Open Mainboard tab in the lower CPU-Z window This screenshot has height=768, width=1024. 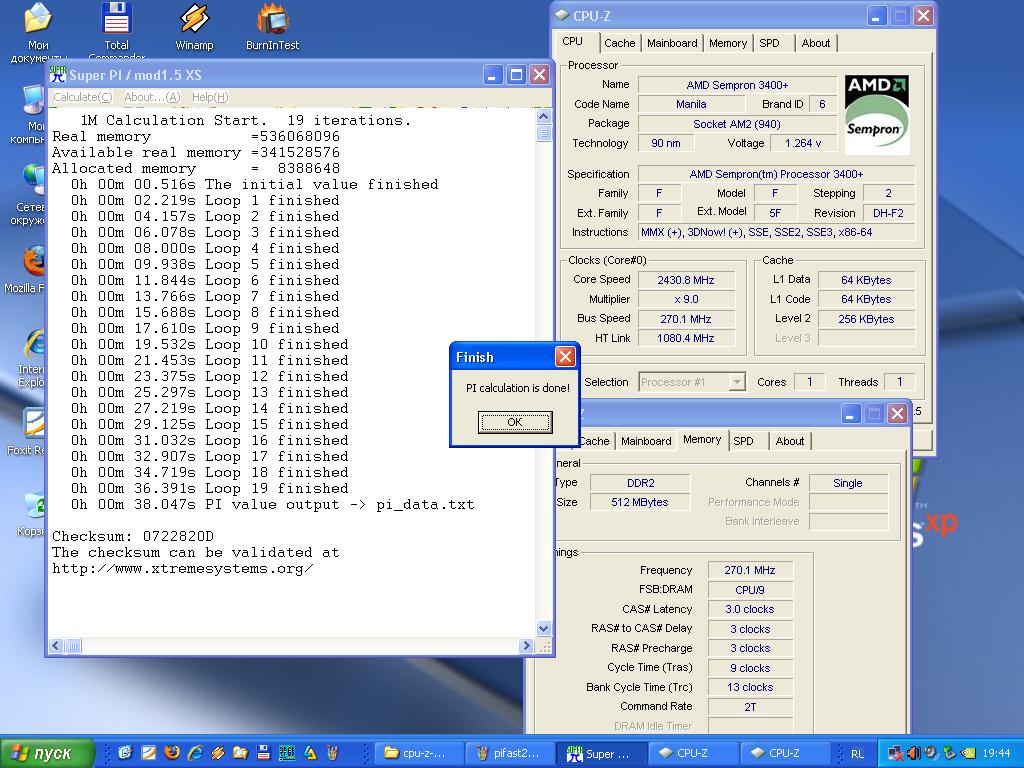coord(646,441)
